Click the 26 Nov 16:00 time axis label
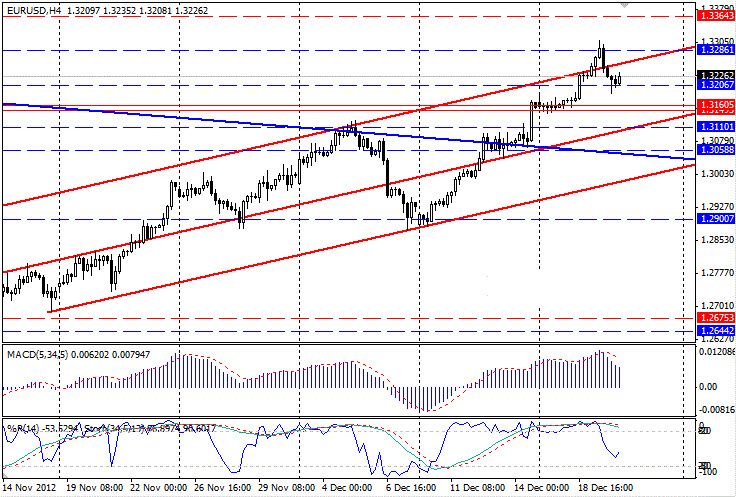This screenshot has width=736, height=497. (220, 489)
